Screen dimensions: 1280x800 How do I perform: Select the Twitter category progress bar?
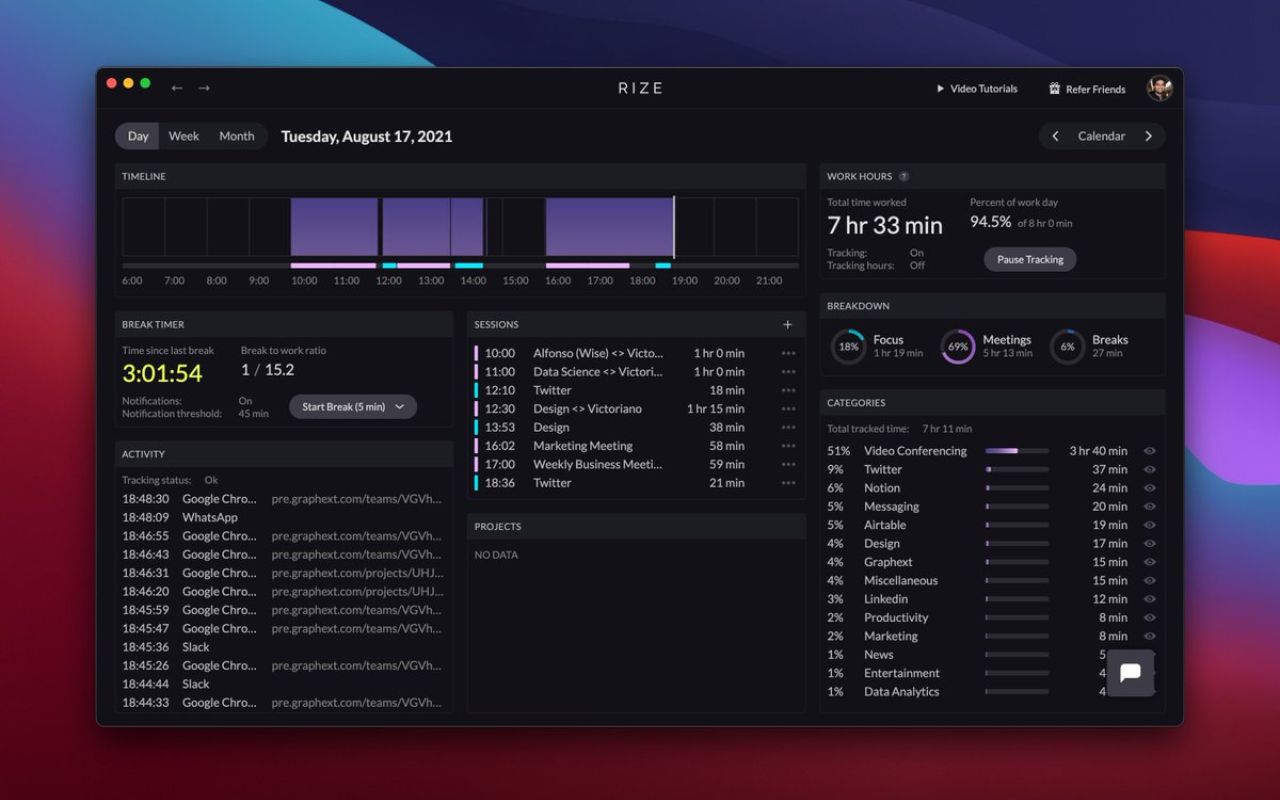pos(1017,469)
